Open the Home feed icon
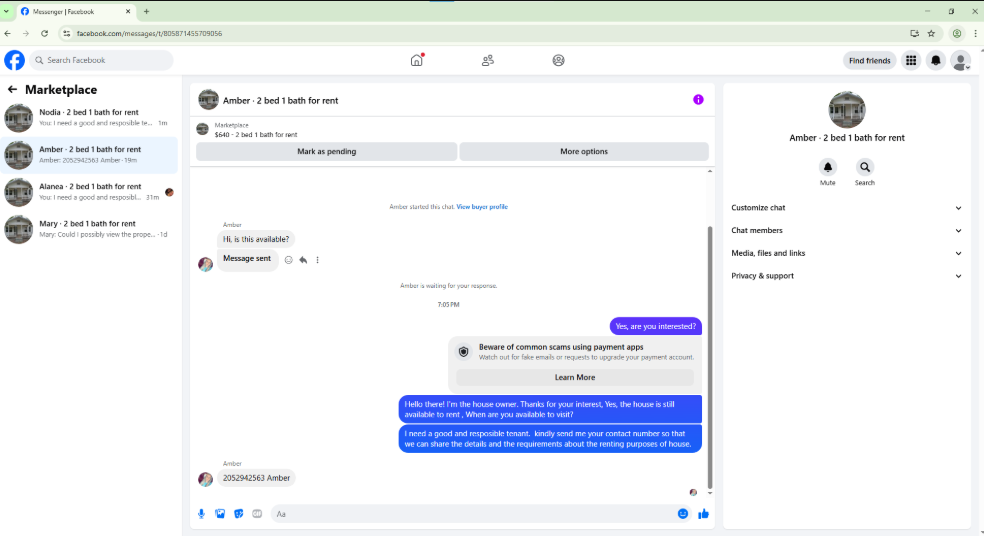Viewport: 984px width, 536px height. coord(417,60)
